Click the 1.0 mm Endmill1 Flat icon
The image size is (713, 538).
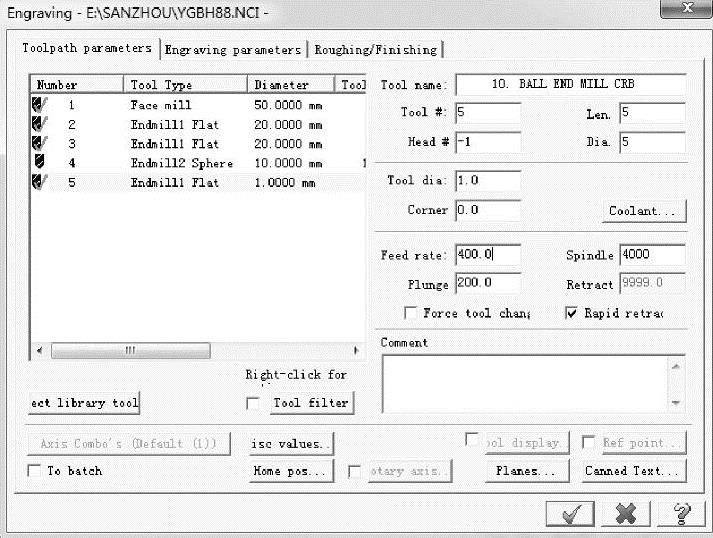[40, 182]
